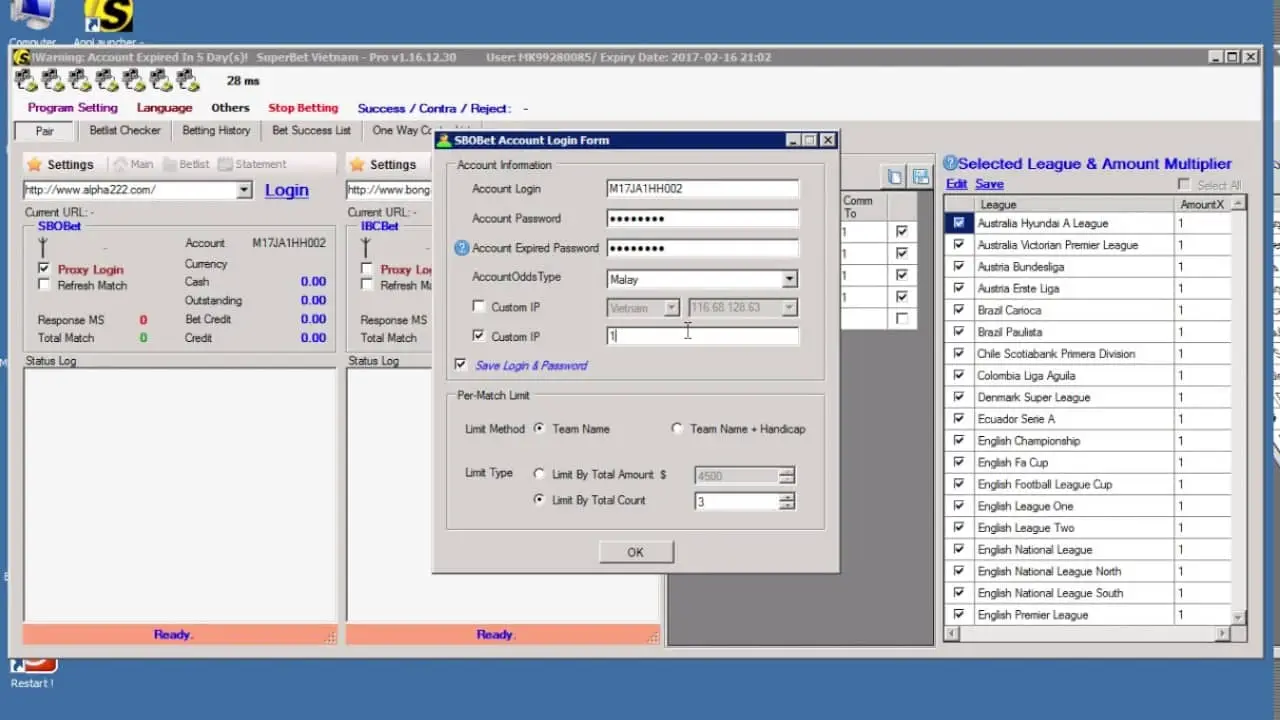
Task: Enable Refresh Match checkbox in SBOBet panel
Action: [x=44, y=285]
